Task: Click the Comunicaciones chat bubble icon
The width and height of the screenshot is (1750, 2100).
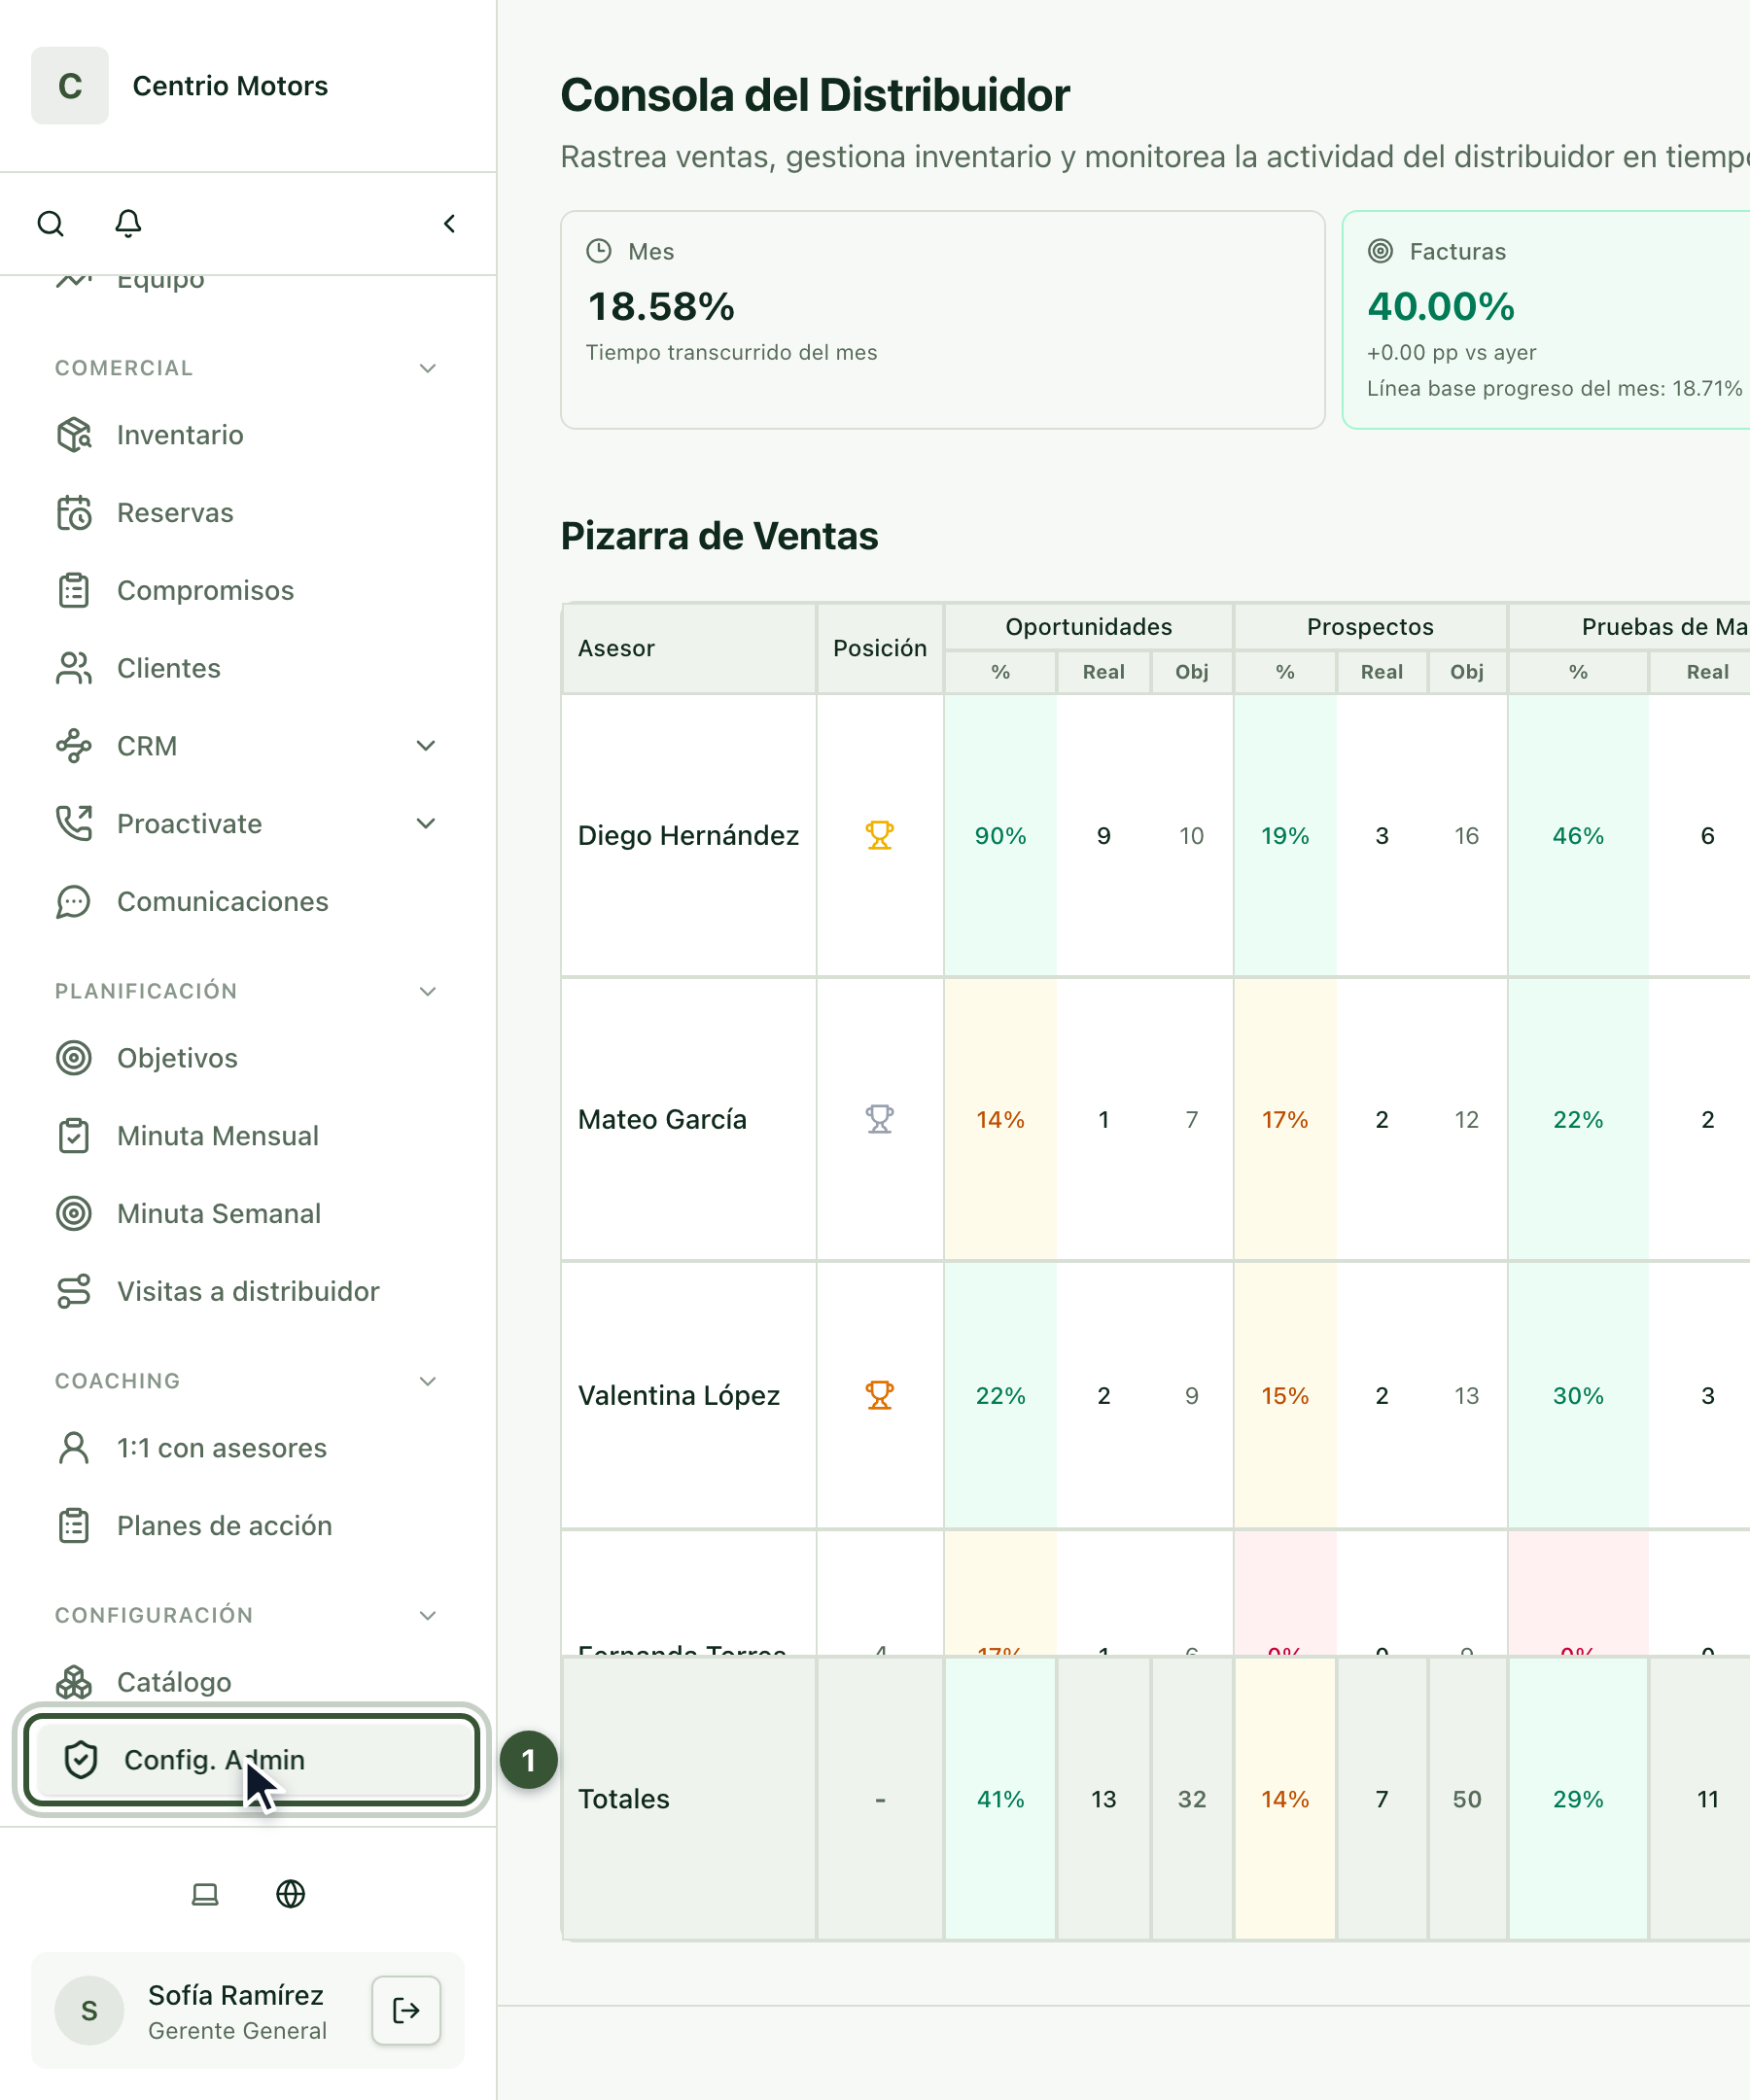Action: pos(74,902)
